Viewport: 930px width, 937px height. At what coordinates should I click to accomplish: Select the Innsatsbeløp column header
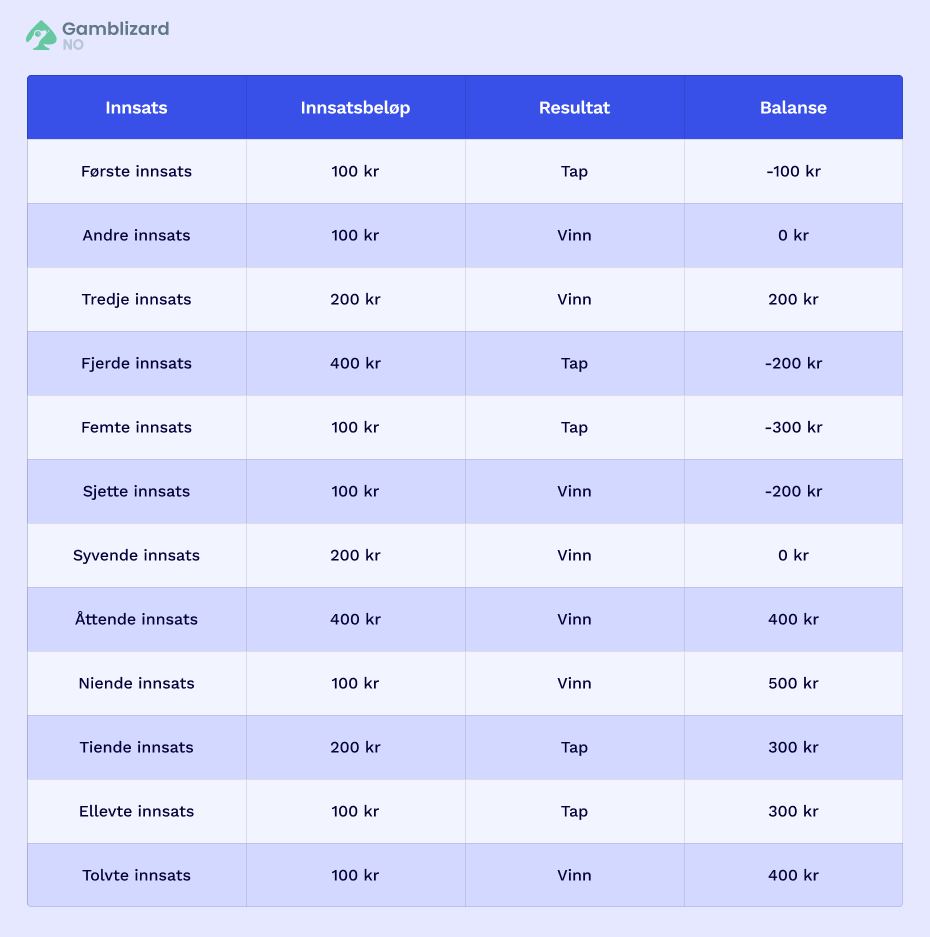(x=356, y=108)
